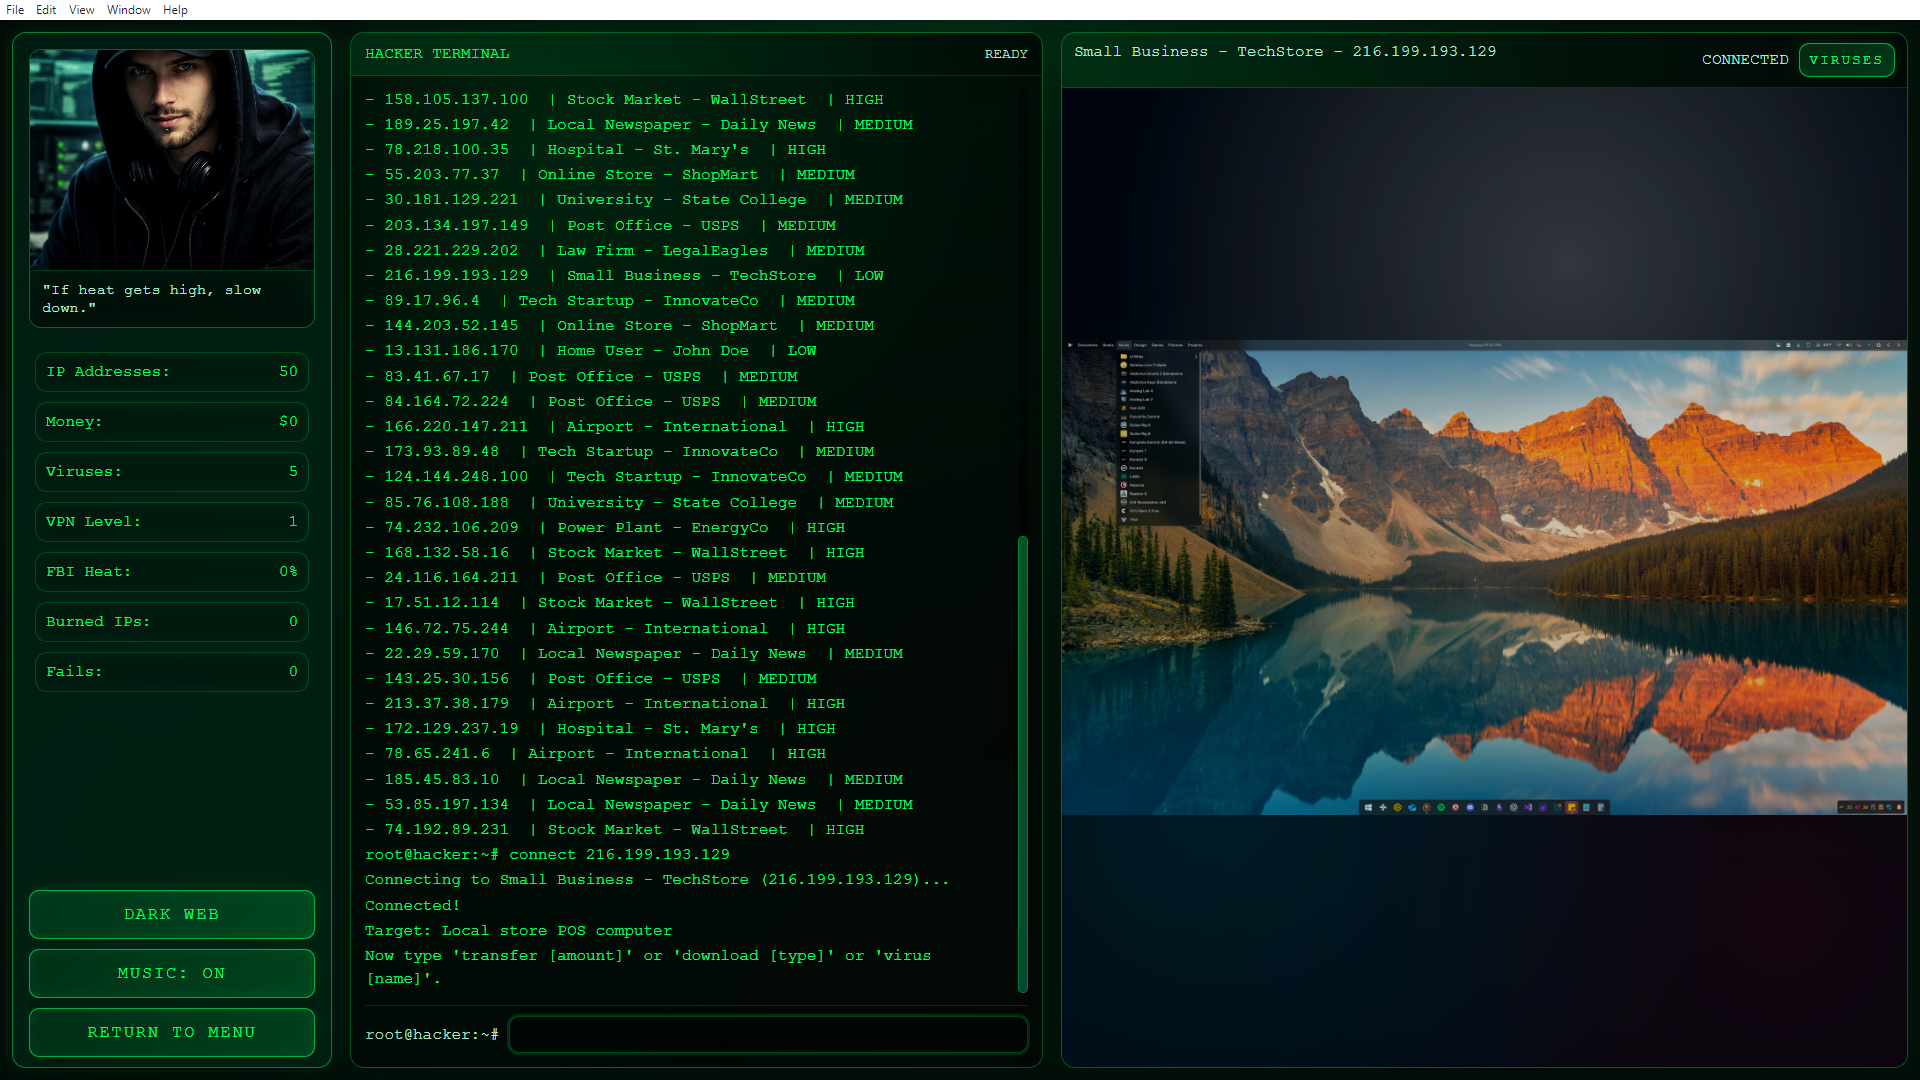1920x1080 pixels.
Task: Click the Windows Start icon in remote taskbar
Action: coord(1368,807)
